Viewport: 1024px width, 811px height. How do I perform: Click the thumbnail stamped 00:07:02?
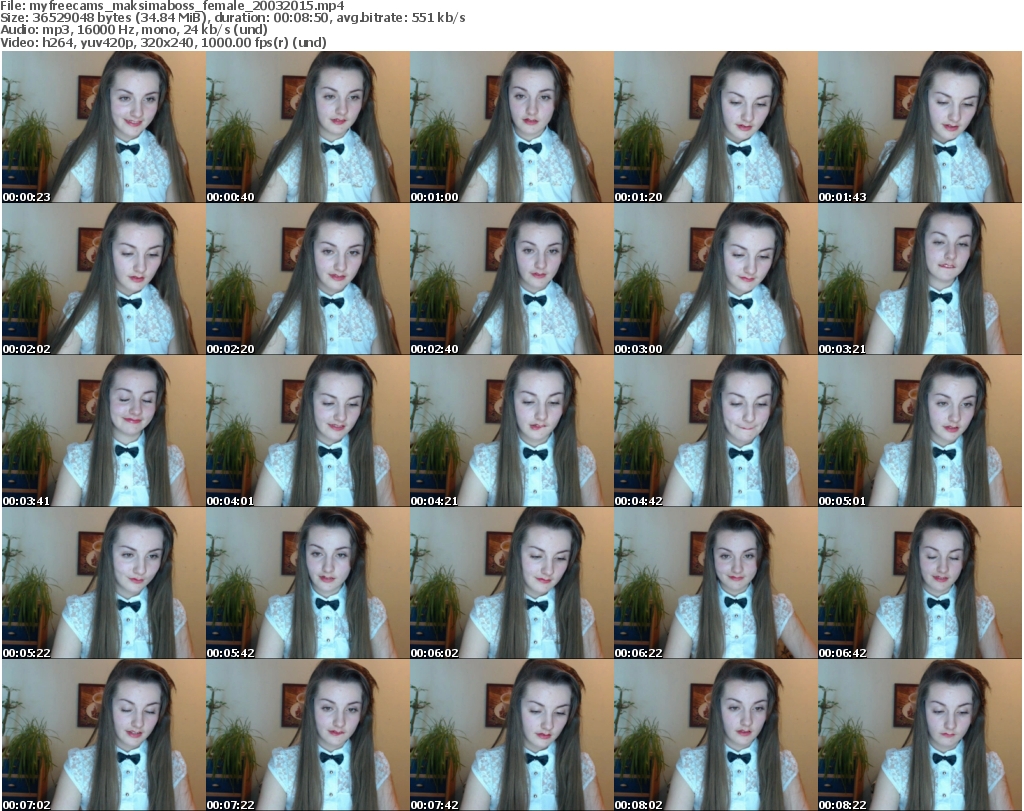(x=104, y=735)
